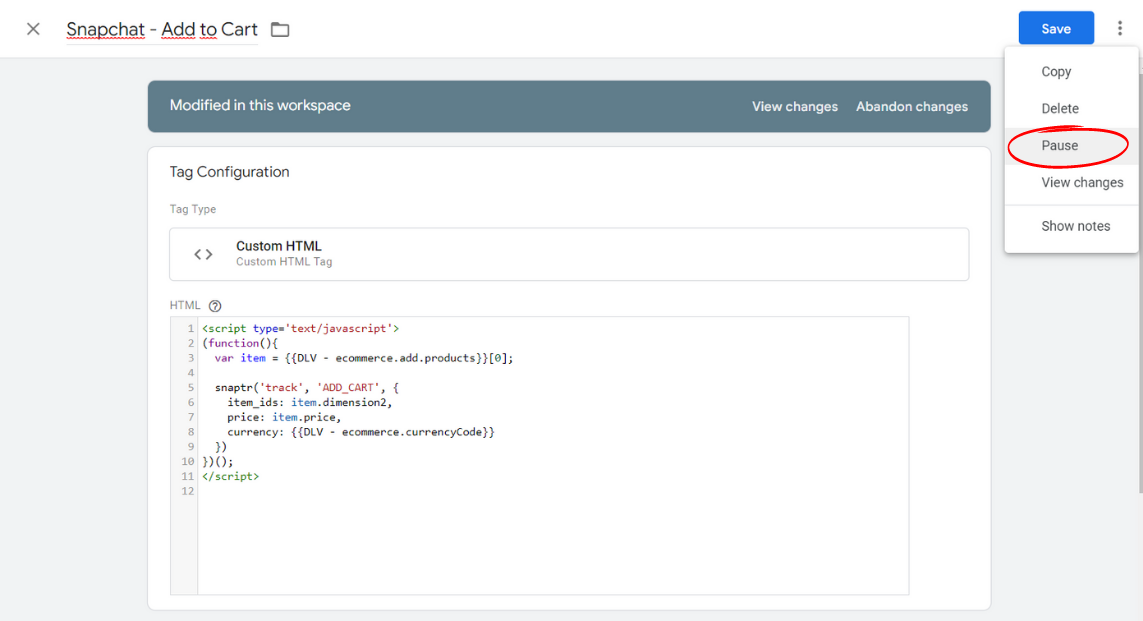Click line number 12 in the gutter
The width and height of the screenshot is (1143, 621).
tap(188, 491)
